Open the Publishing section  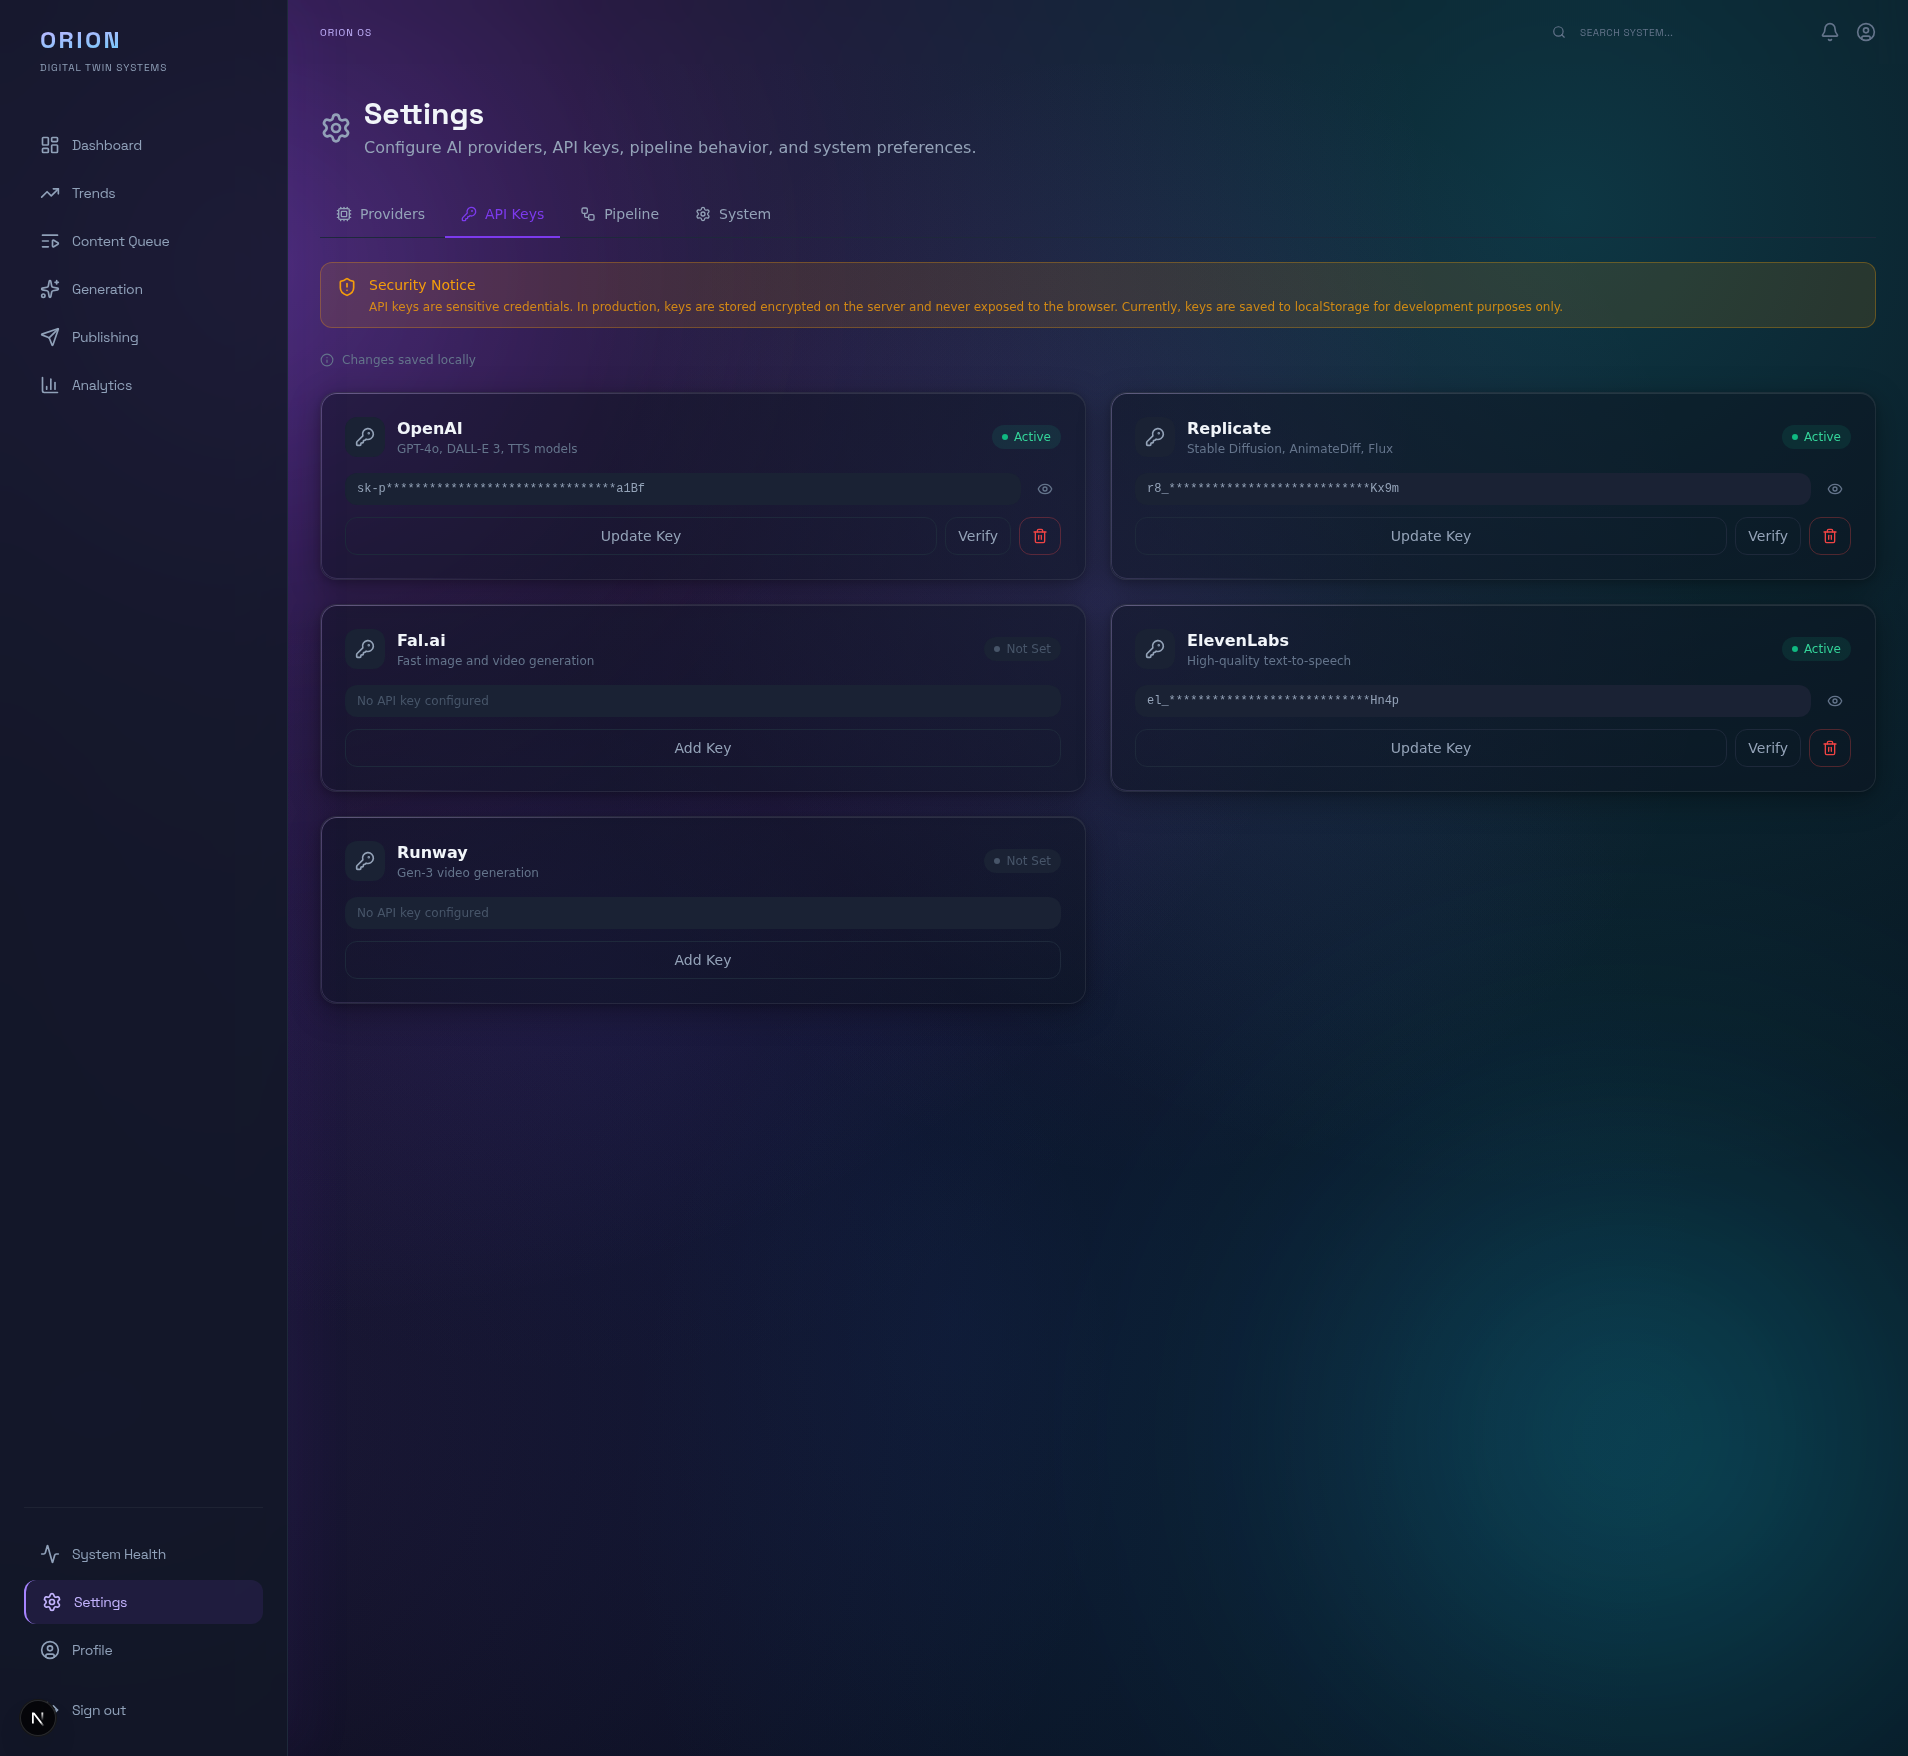pyautogui.click(x=104, y=337)
